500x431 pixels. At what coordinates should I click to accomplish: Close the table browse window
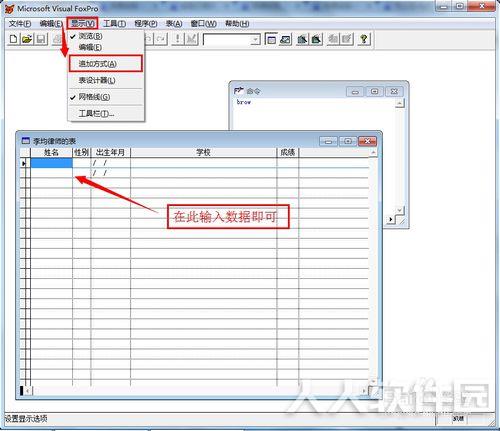[x=367, y=141]
